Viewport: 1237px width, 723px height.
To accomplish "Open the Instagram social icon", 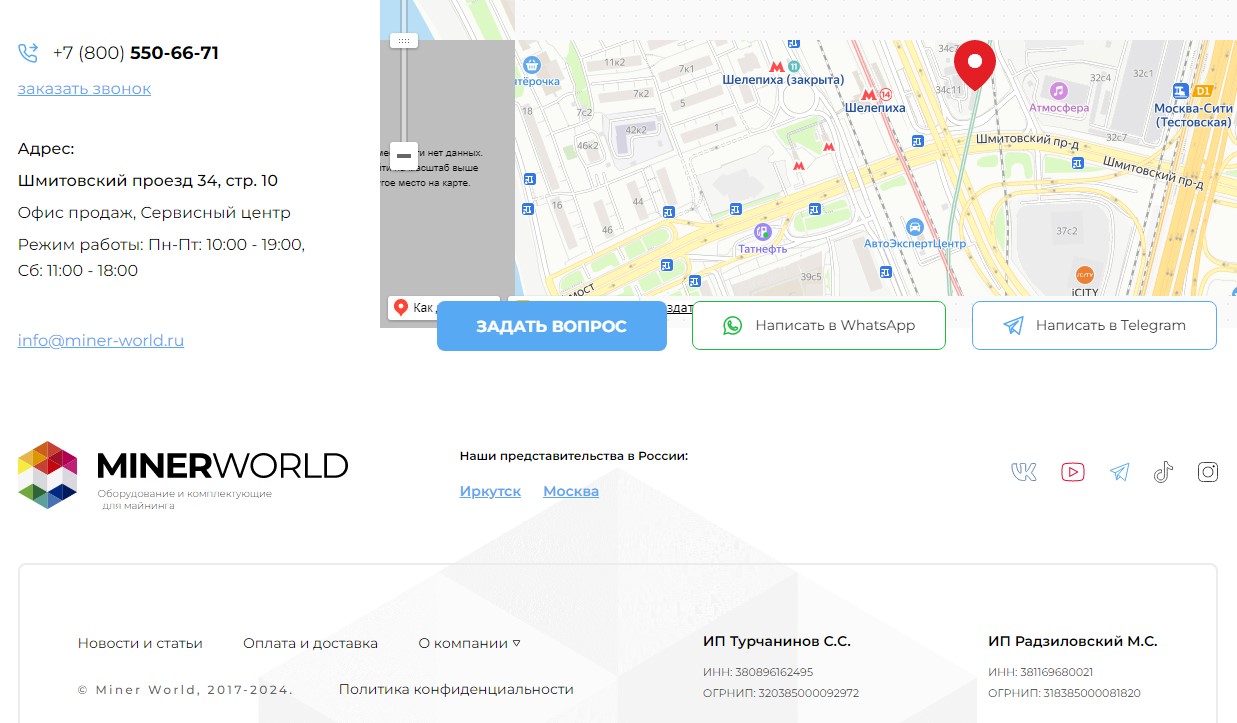I will tap(1208, 472).
